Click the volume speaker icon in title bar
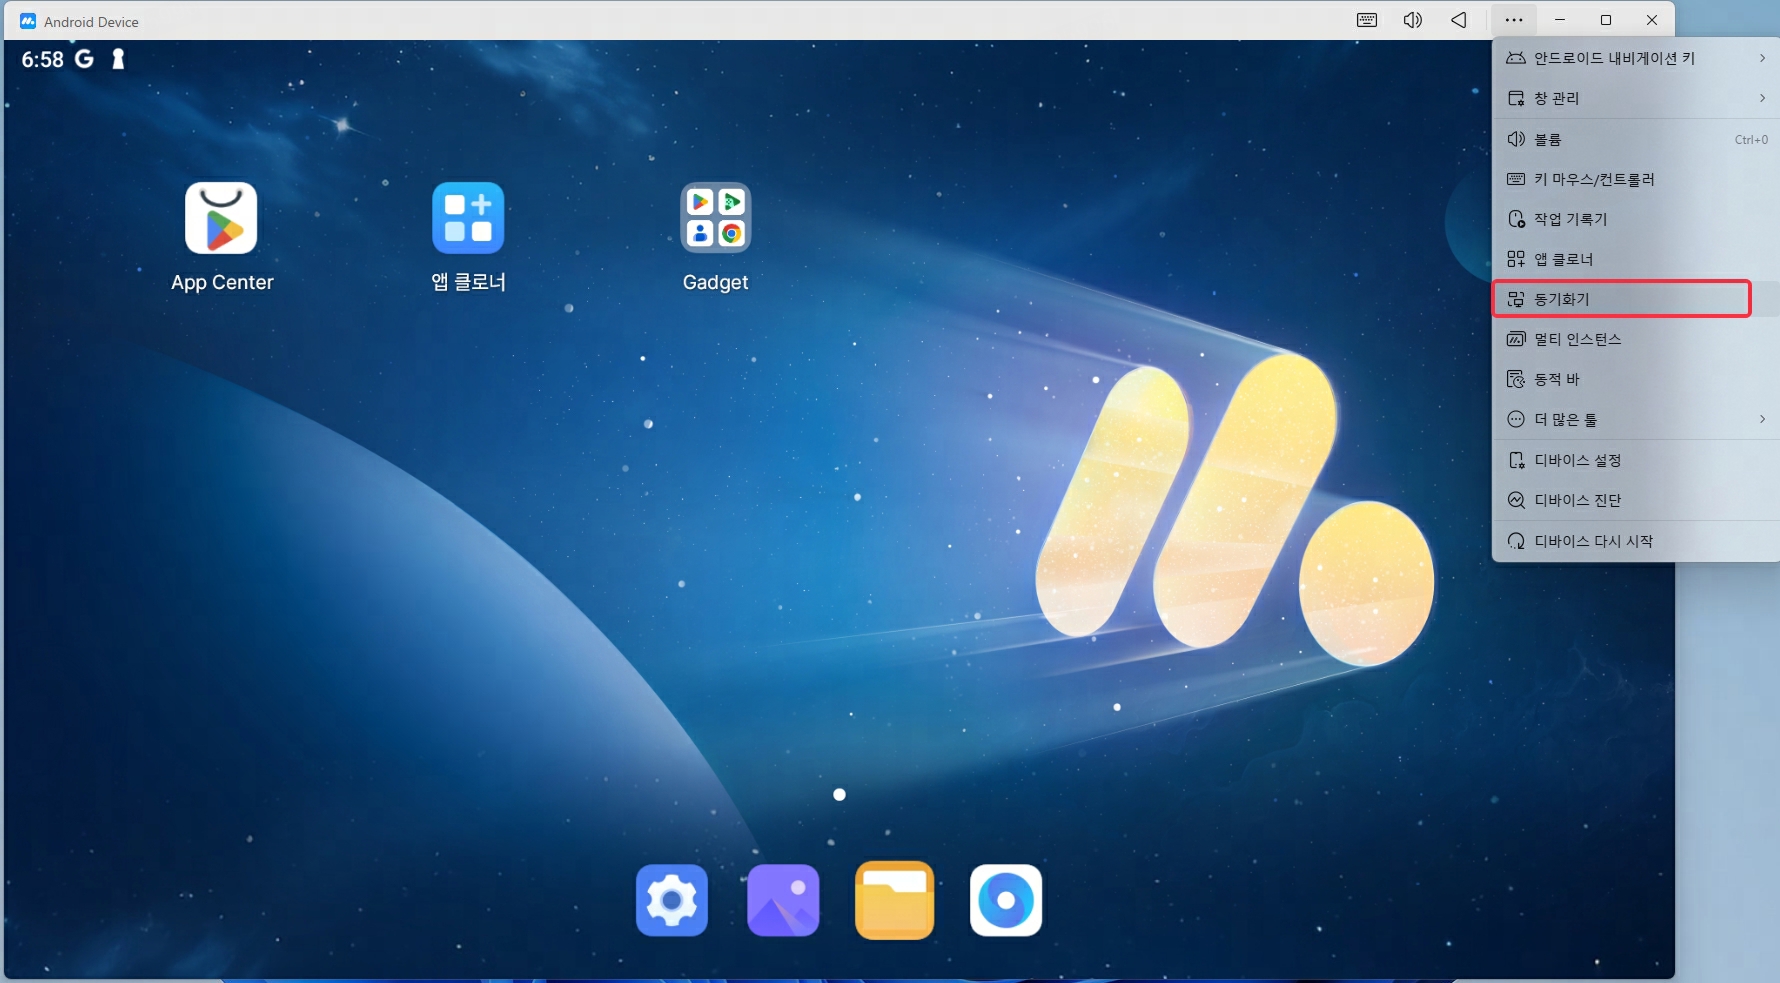Viewport: 1780px width, 983px height. (1413, 20)
